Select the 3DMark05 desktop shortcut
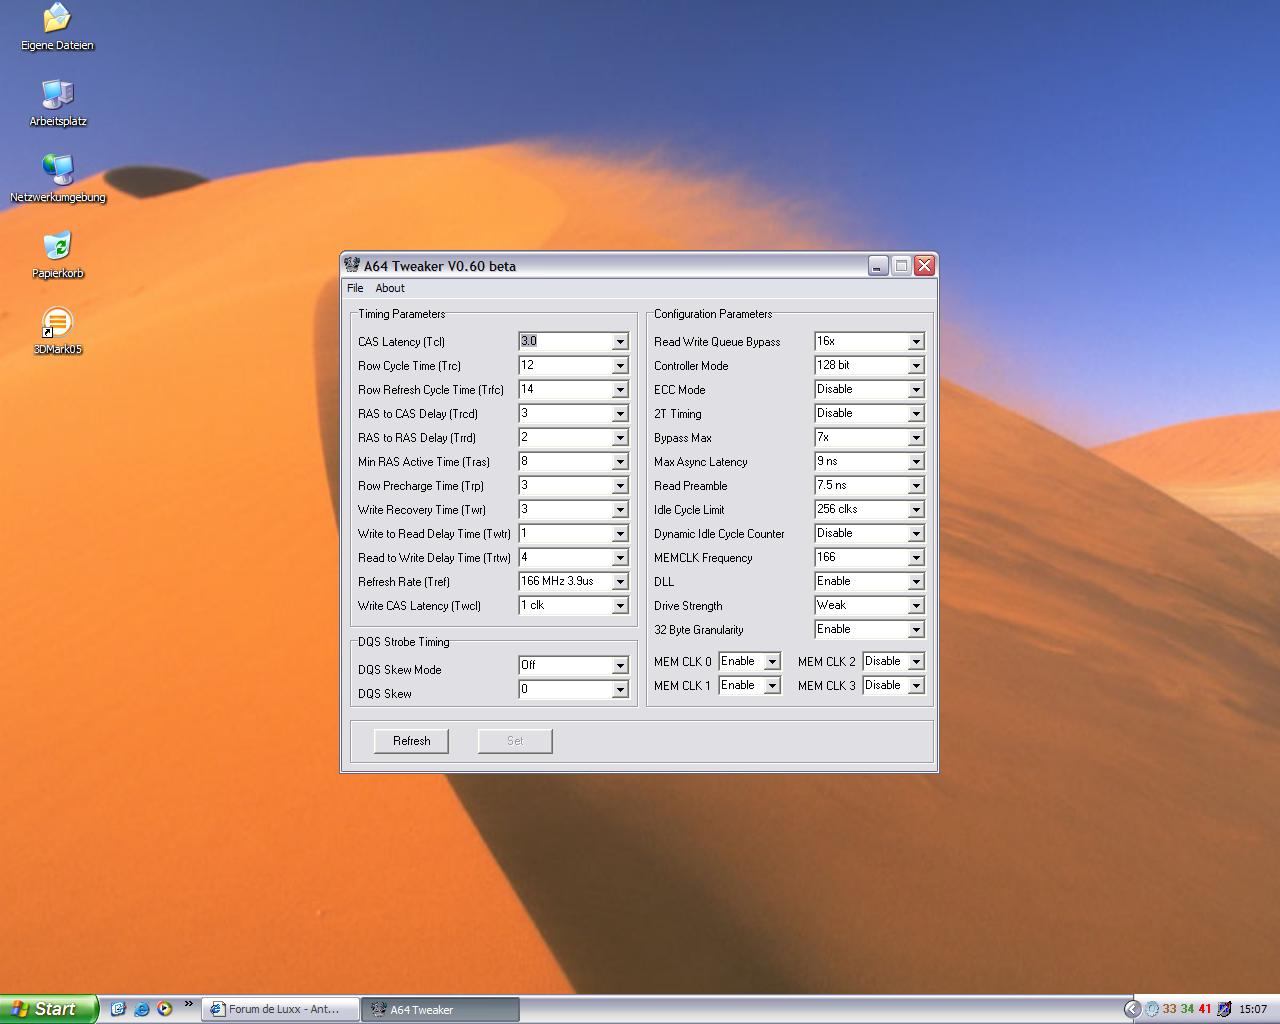The width and height of the screenshot is (1280, 1024). 57,331
